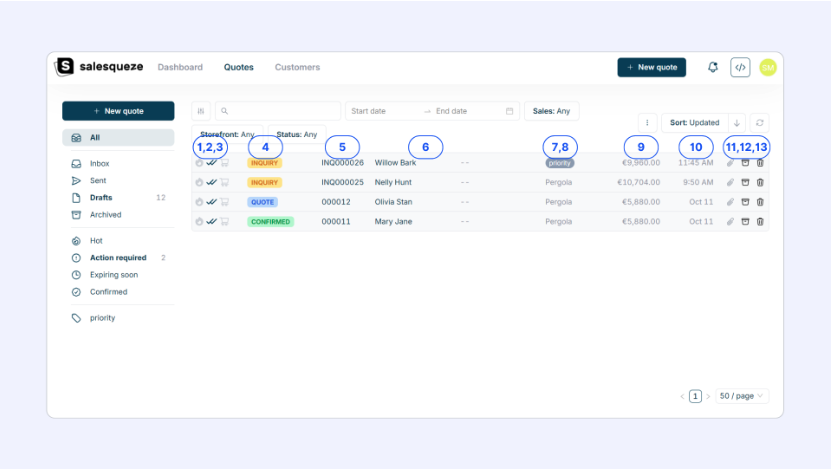Open the Sales: Any filter dropdown
The width and height of the screenshot is (833, 470).
[551, 111]
